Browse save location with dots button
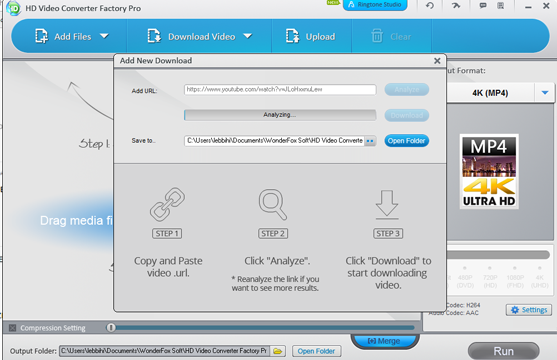 (370, 141)
